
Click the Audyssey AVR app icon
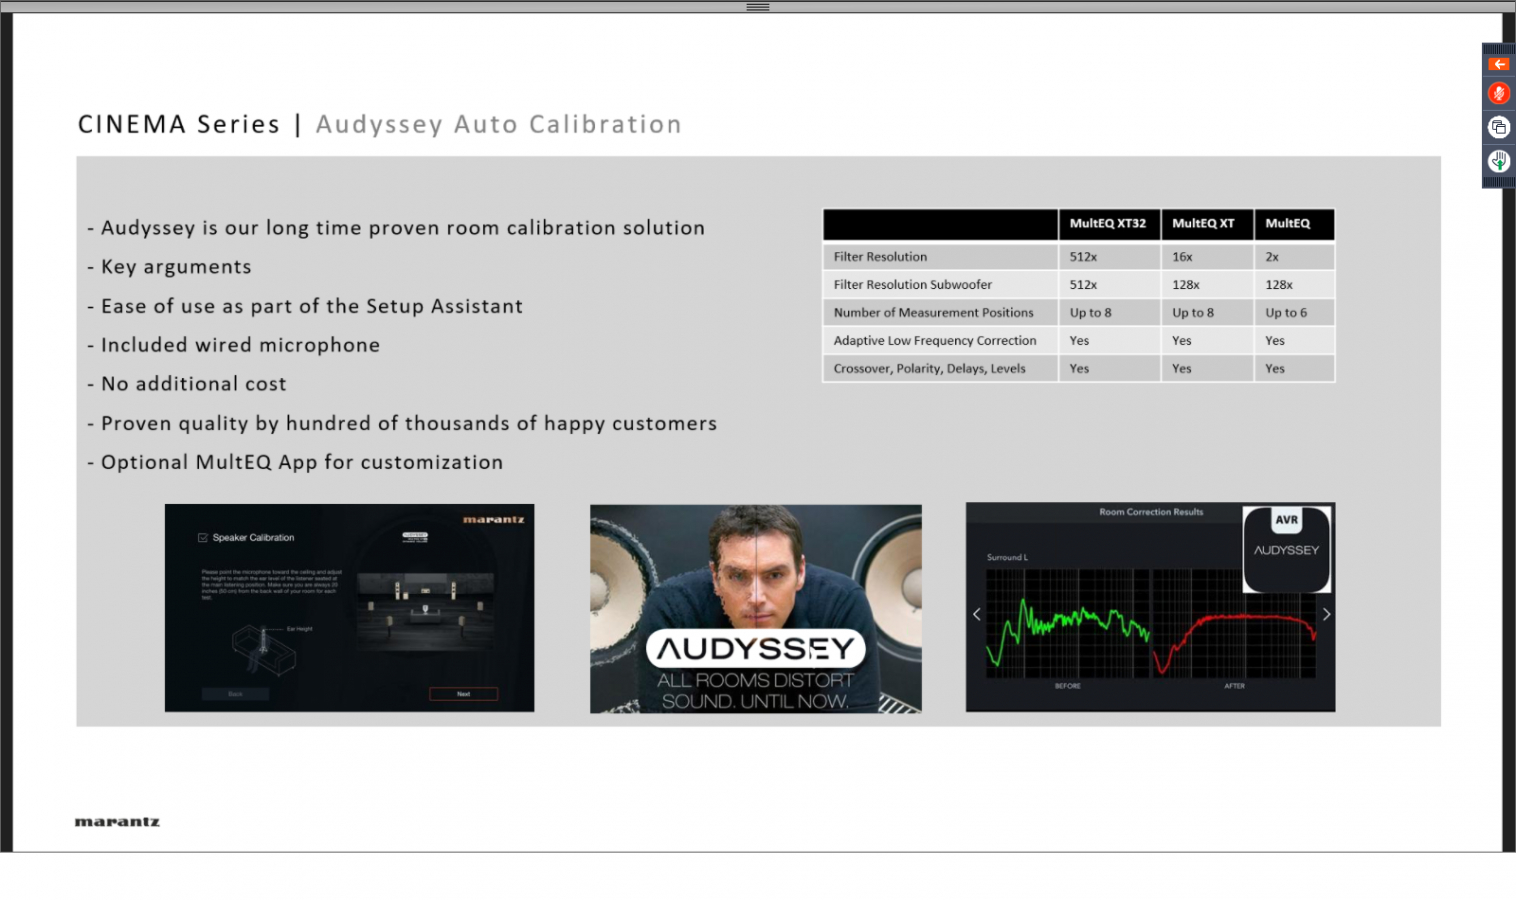(1286, 548)
